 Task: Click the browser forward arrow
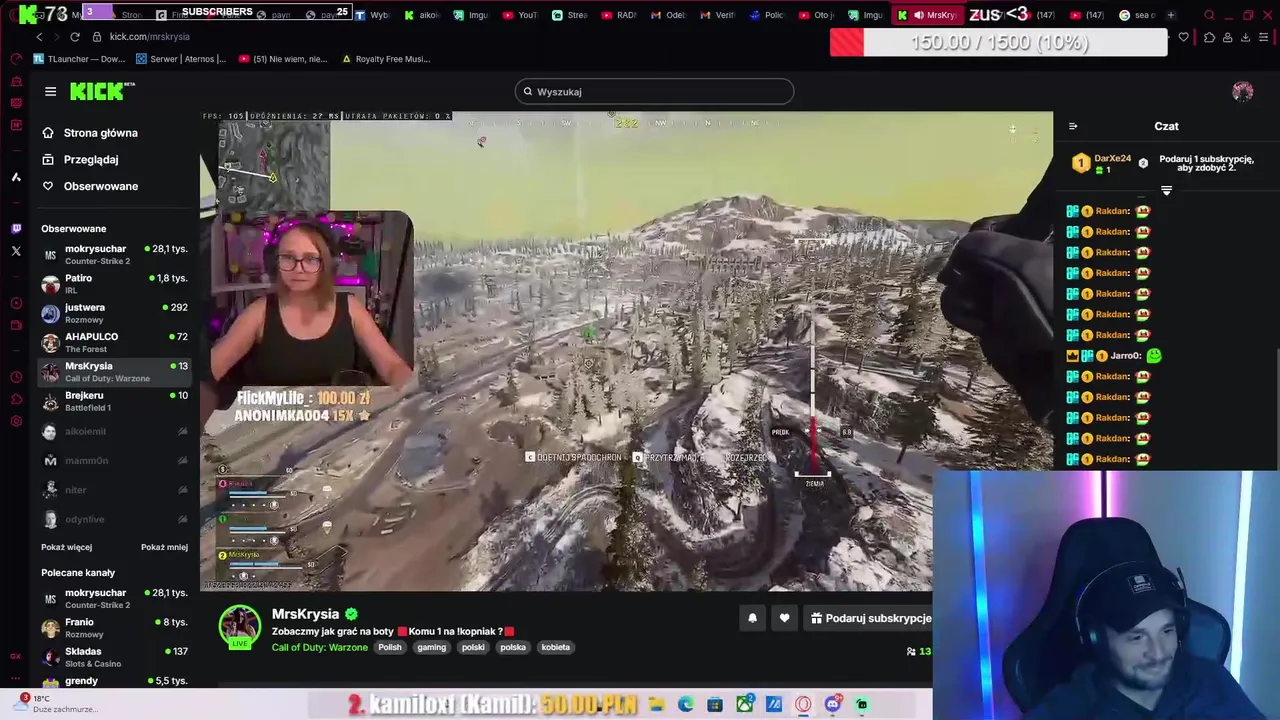coord(56,37)
